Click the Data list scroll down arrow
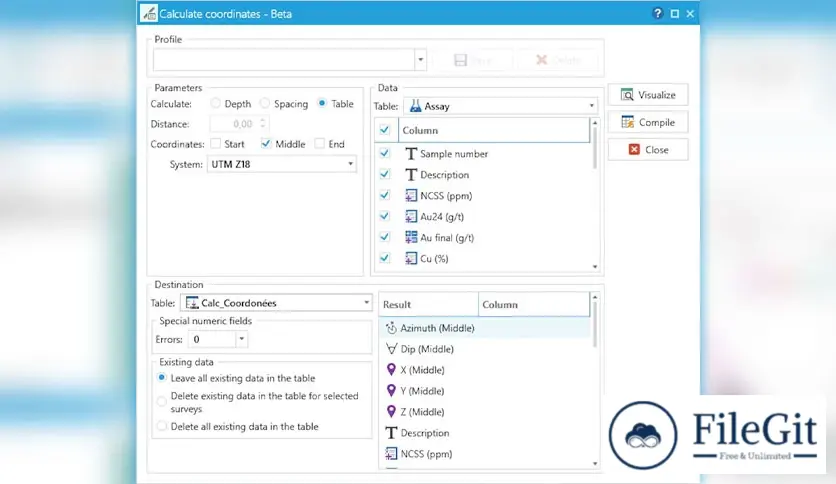836x484 pixels. [x=595, y=267]
